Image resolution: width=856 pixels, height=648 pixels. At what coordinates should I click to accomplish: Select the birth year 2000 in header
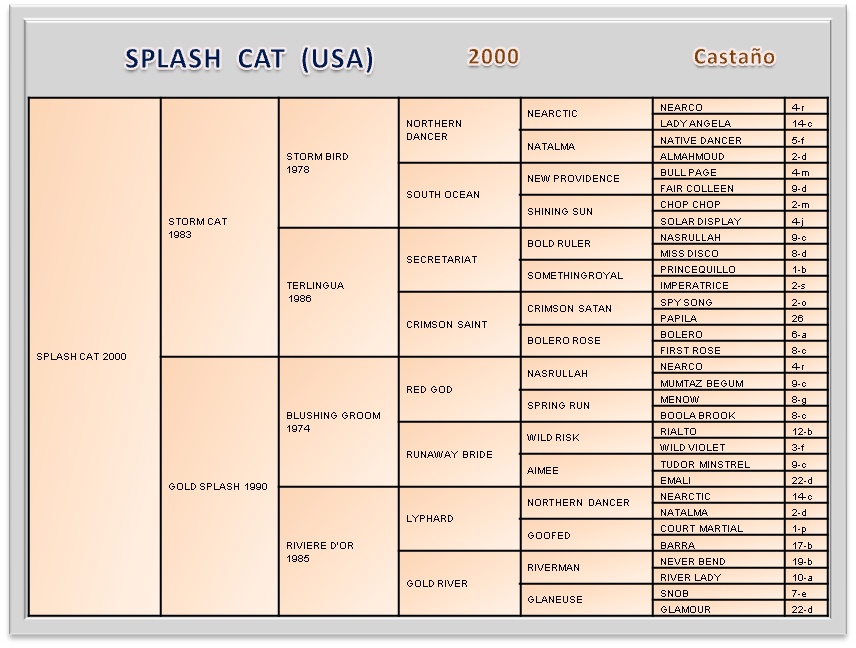493,57
